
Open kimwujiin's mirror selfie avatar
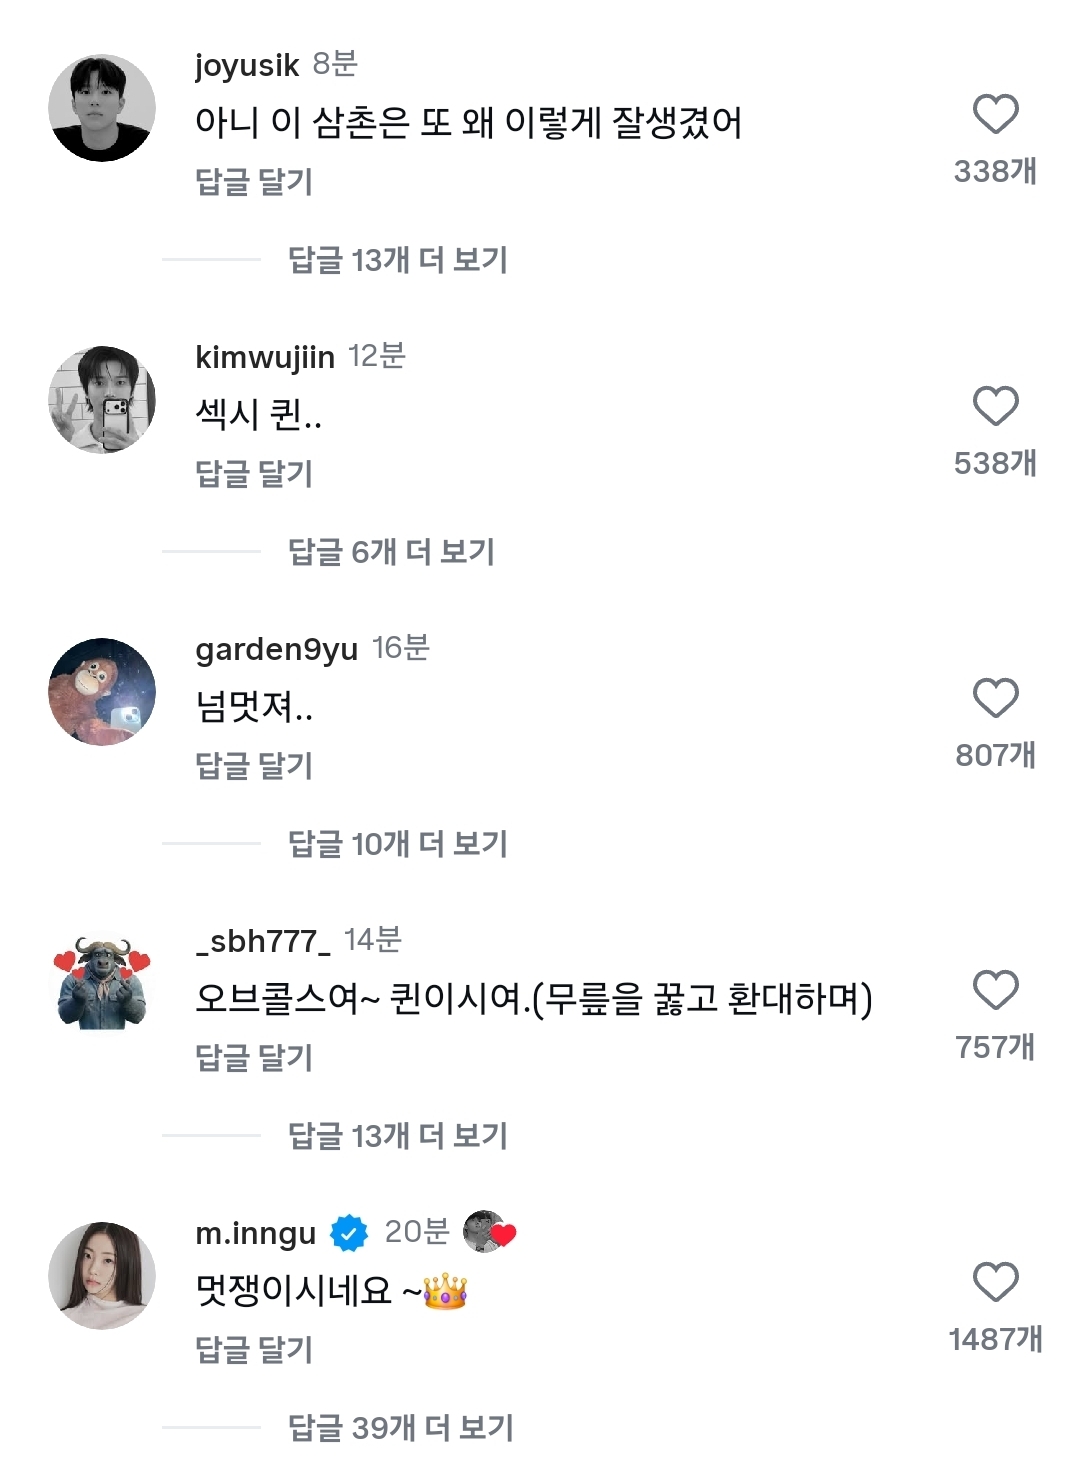(x=102, y=400)
